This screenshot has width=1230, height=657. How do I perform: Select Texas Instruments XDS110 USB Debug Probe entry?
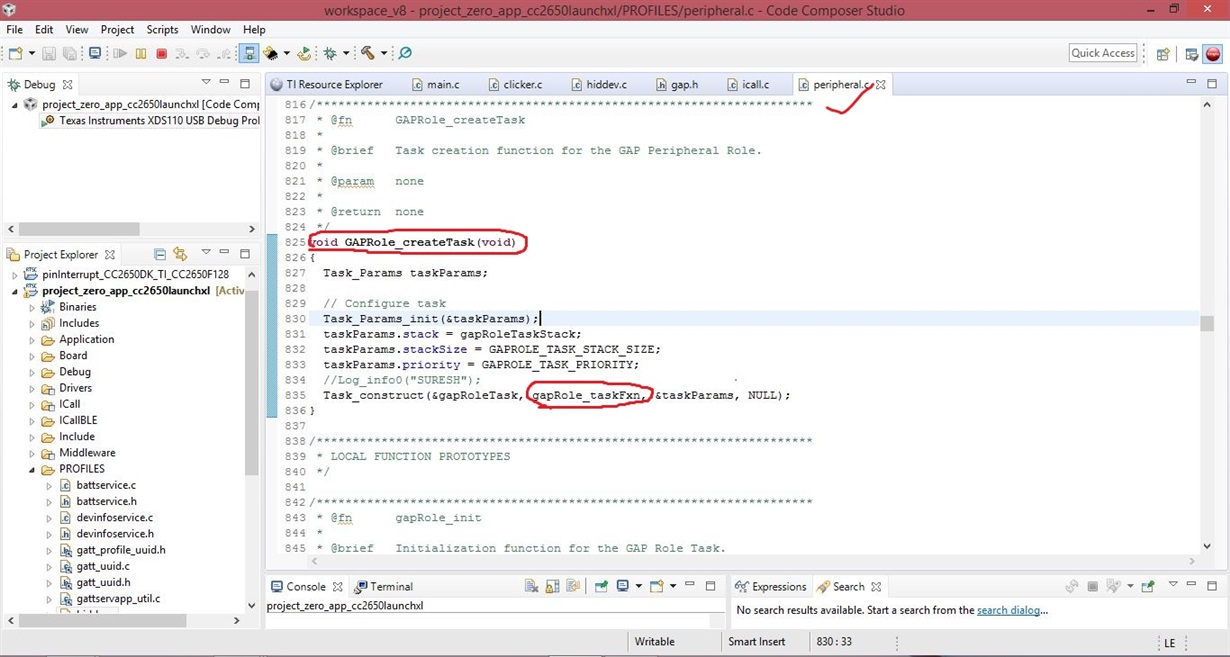150,121
